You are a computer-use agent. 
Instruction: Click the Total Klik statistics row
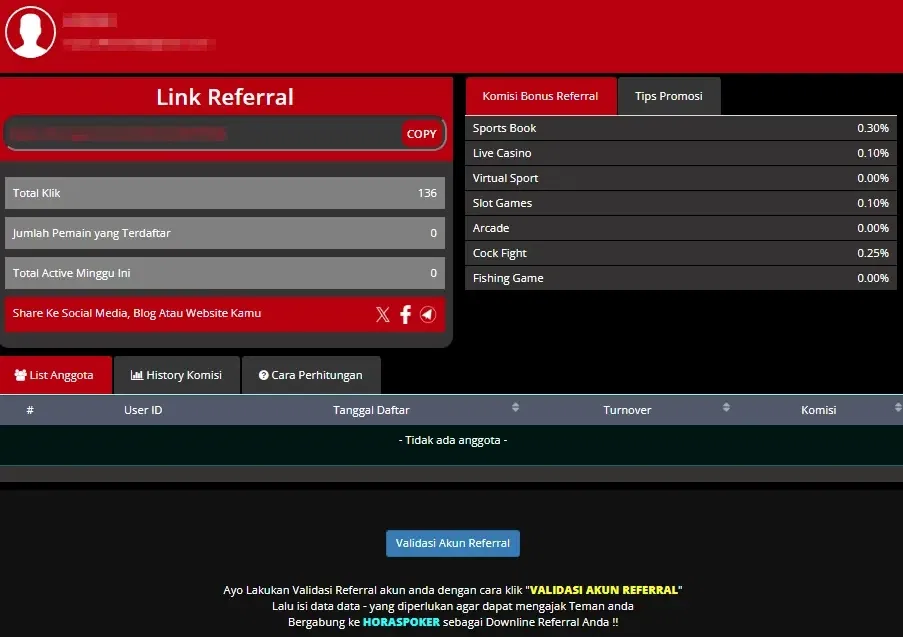point(225,193)
